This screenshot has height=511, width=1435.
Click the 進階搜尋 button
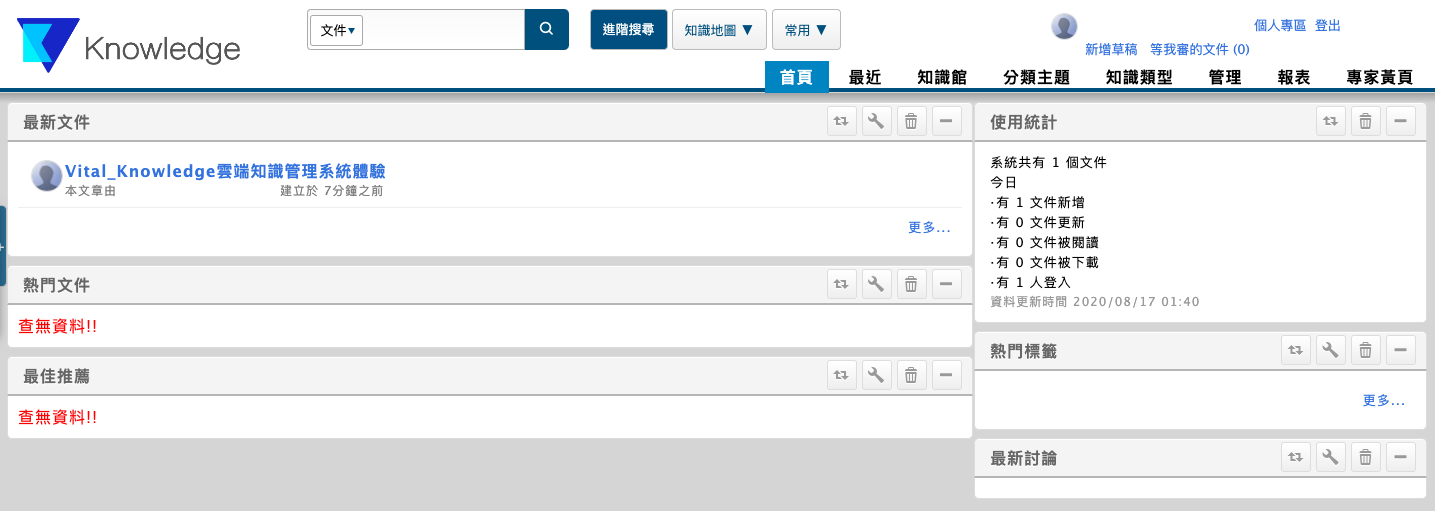[629, 30]
